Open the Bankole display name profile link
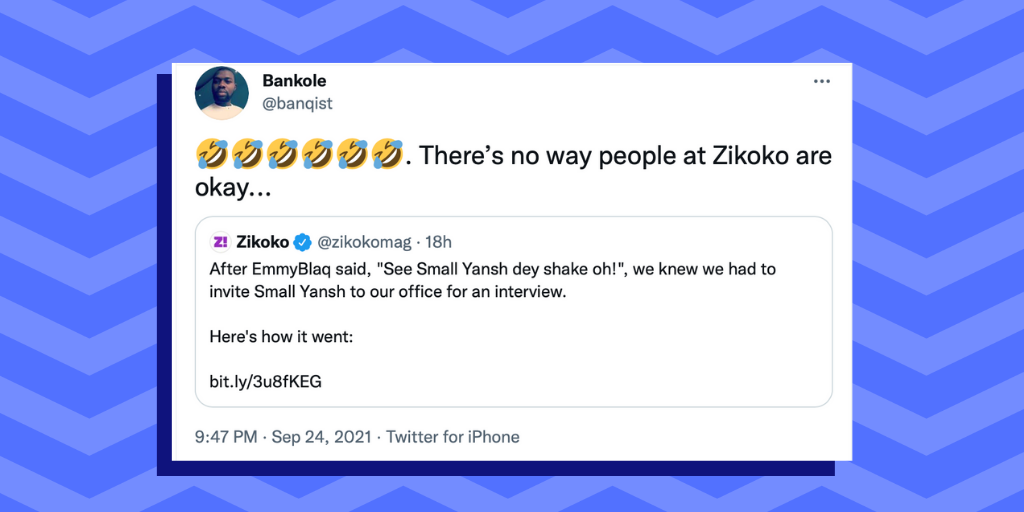Image resolution: width=1024 pixels, height=512 pixels. pos(295,80)
